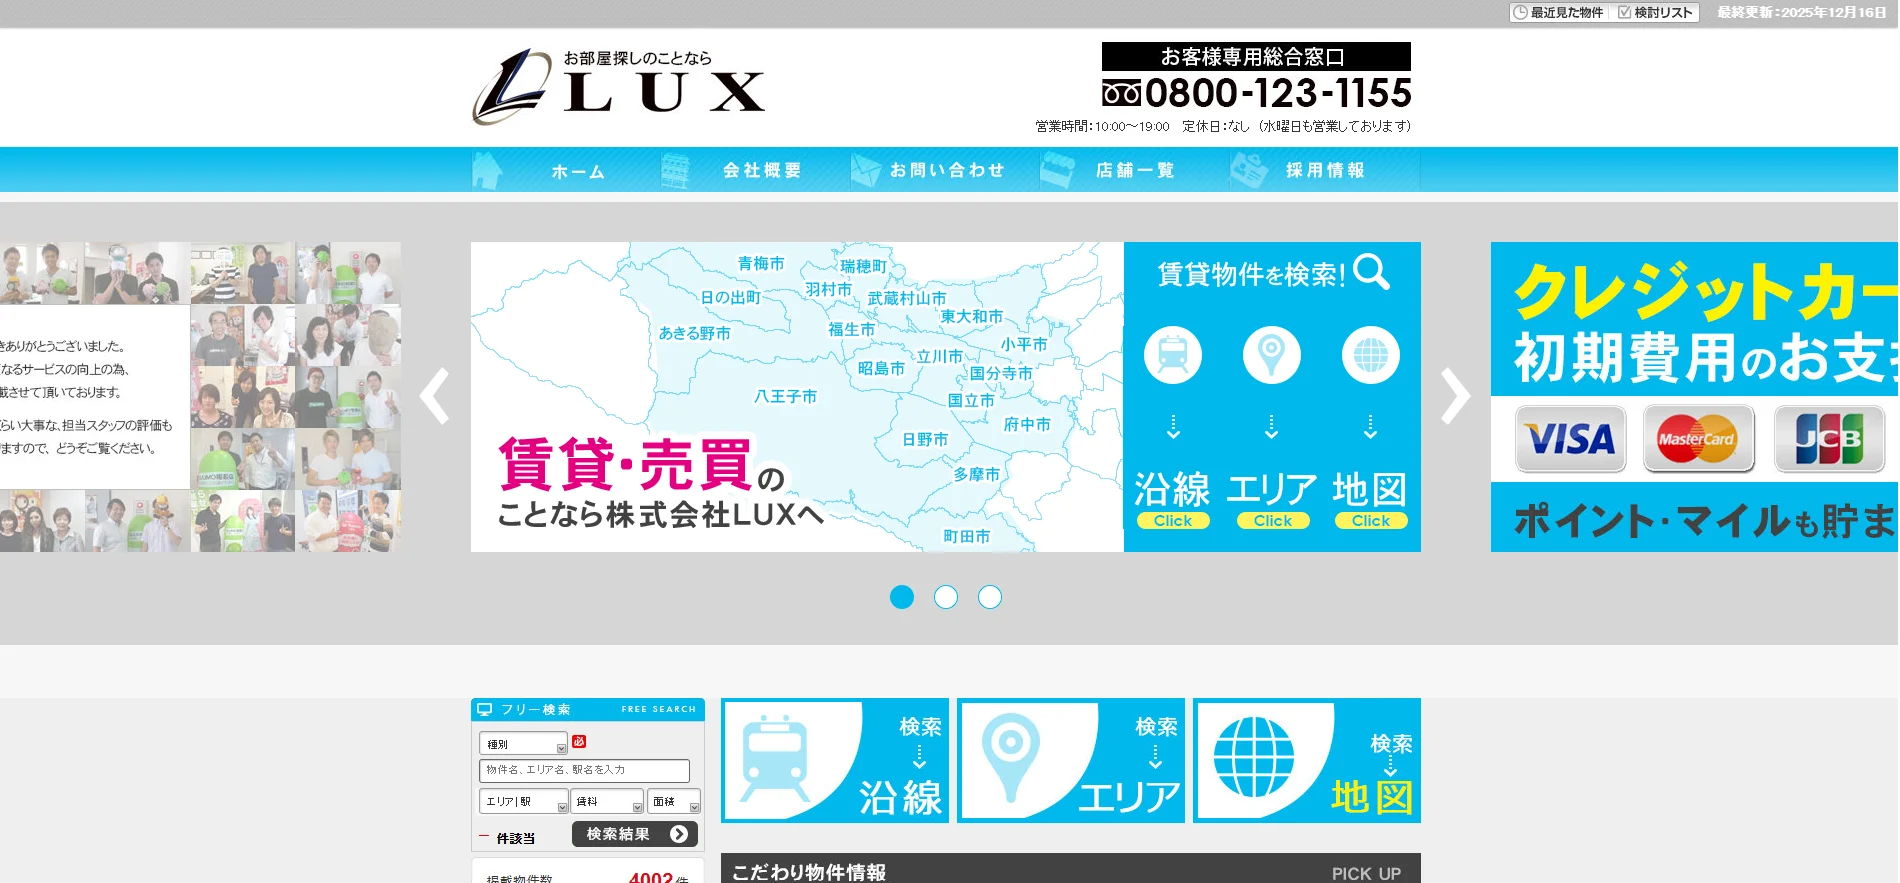
Task: Click map pin icon in banner search panel
Action: pos(1272,355)
